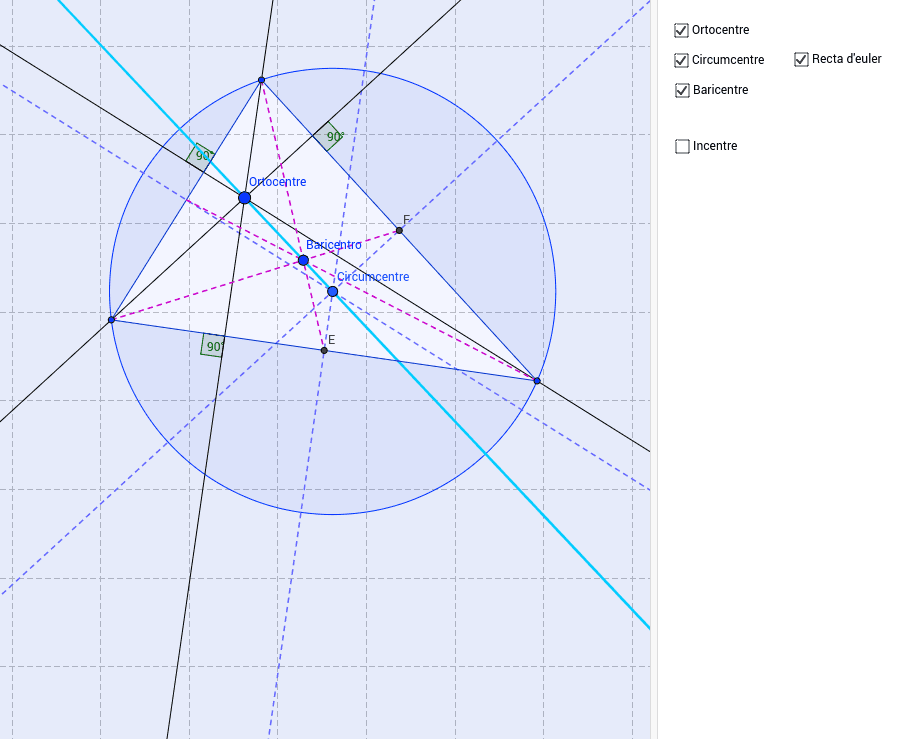Click the Recta d'euler label text
This screenshot has width=897, height=741.
pos(847,59)
